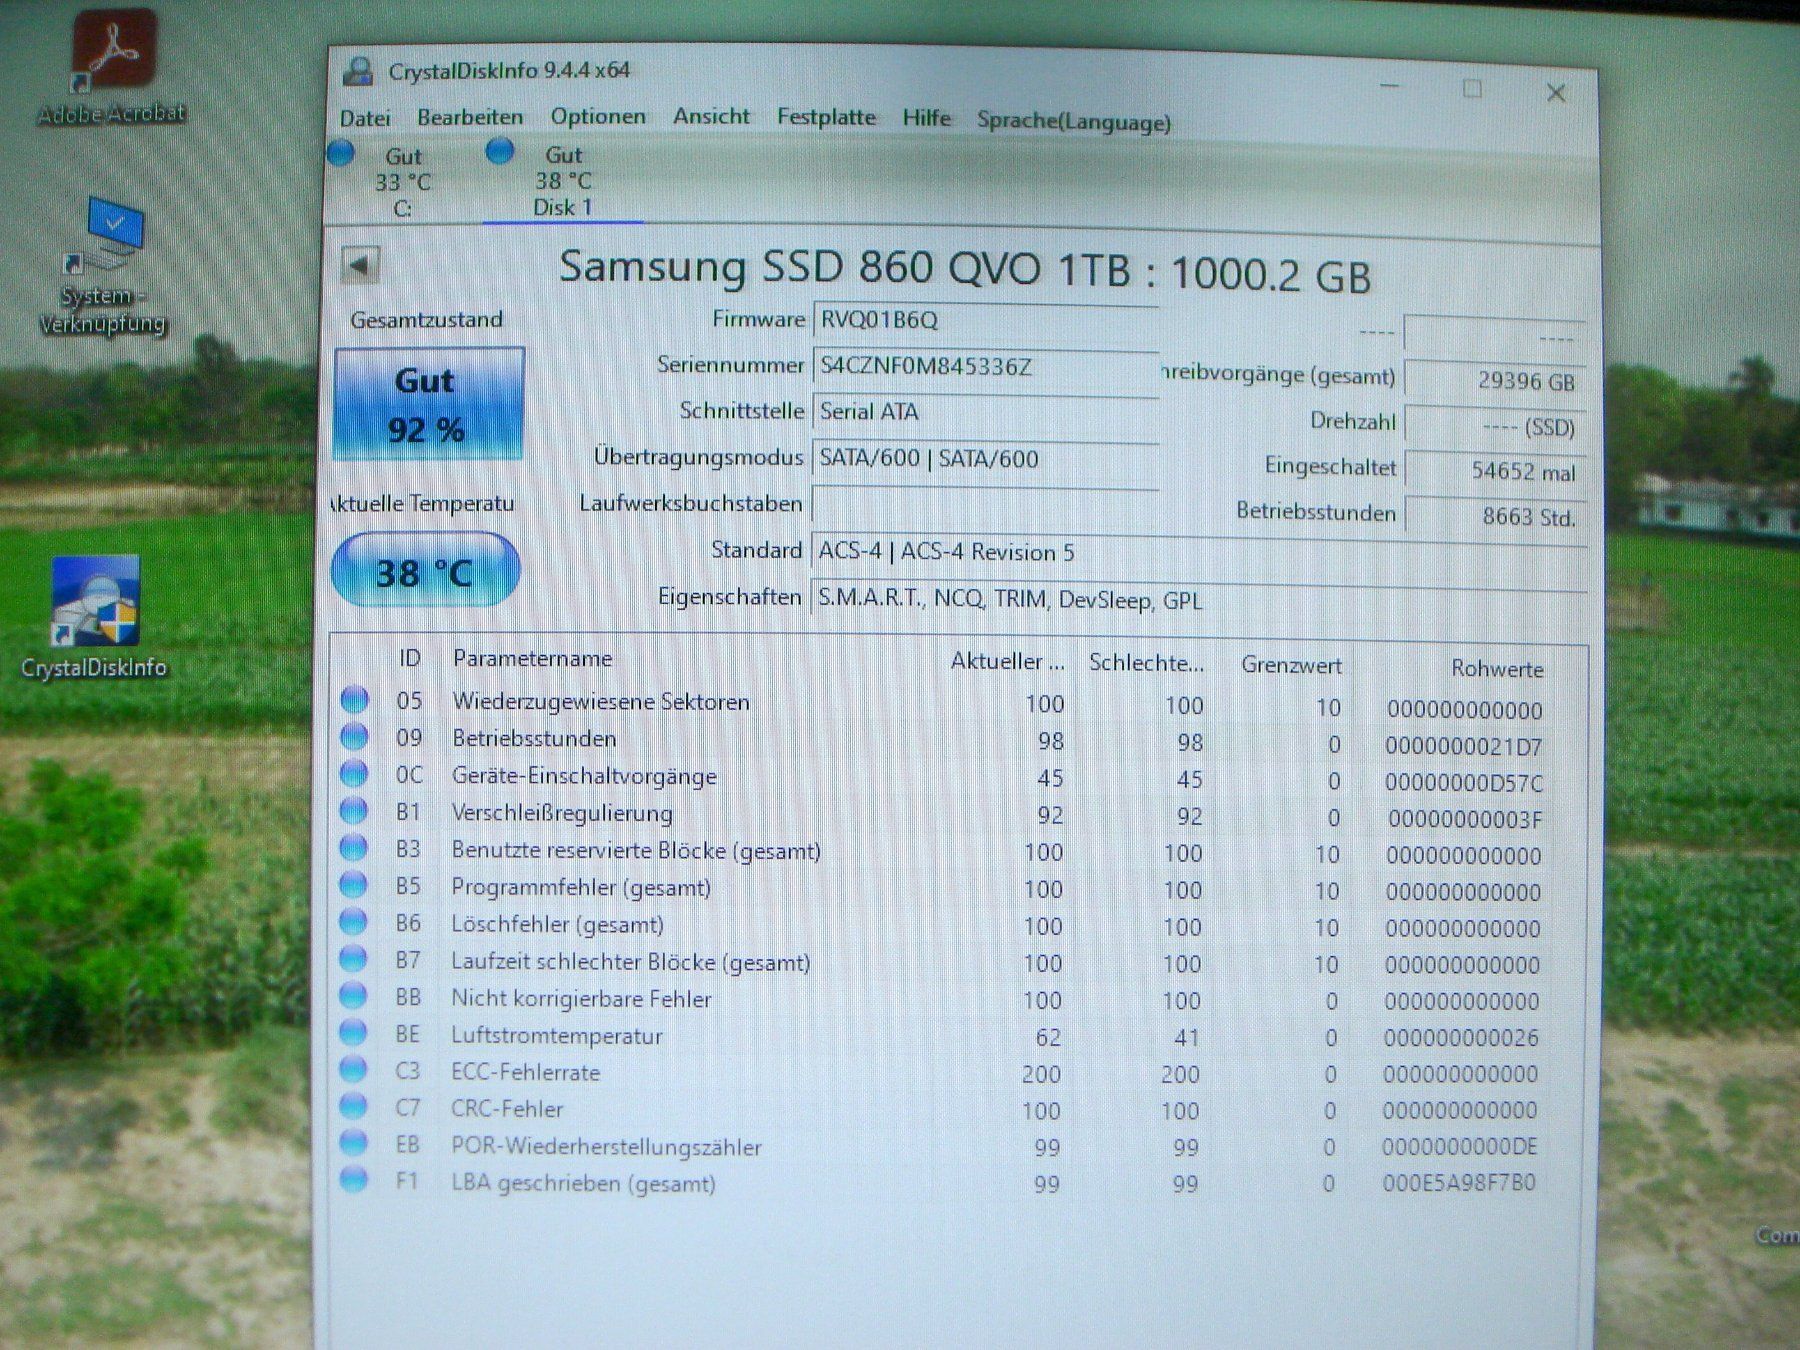Open the Optionen menu
Viewport: 1800px width, 1350px height.
598,116
